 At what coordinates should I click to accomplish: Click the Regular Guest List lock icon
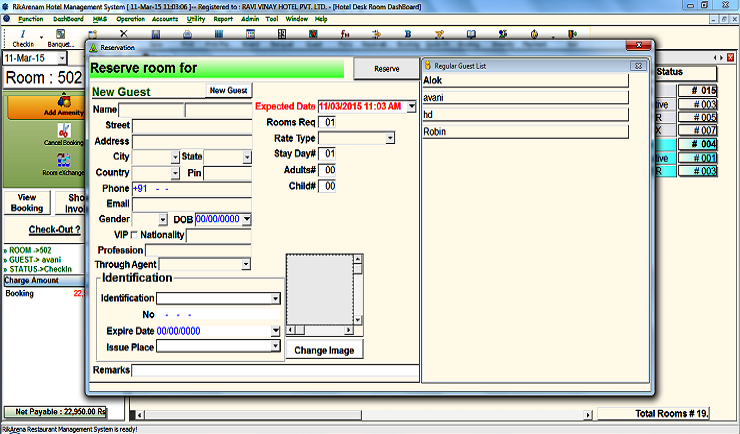coord(427,65)
